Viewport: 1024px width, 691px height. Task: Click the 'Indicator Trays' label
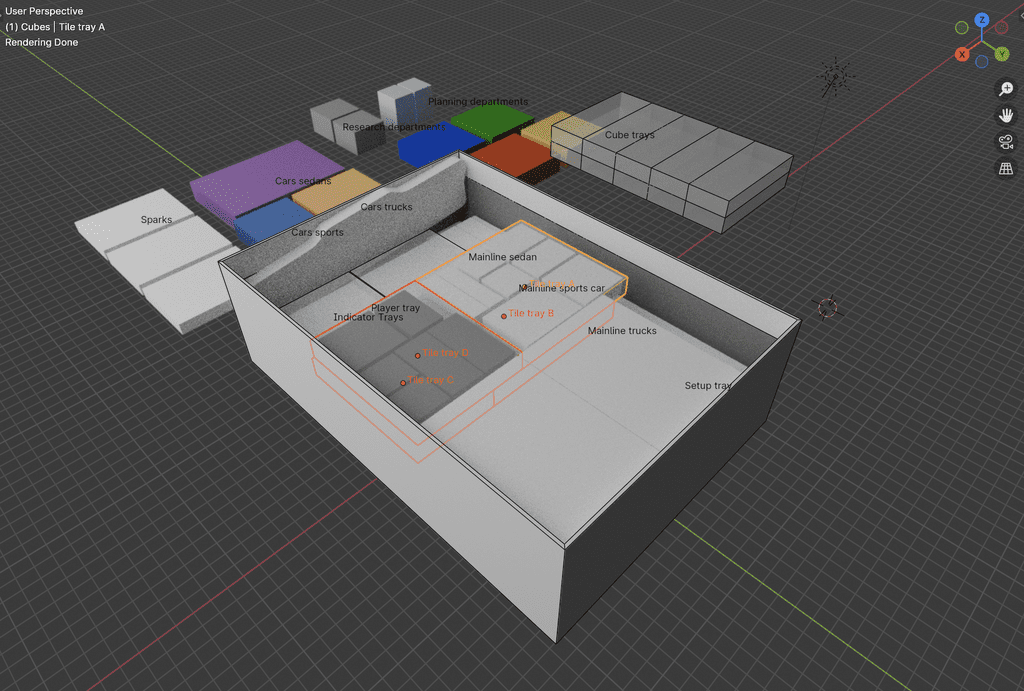[x=368, y=317]
